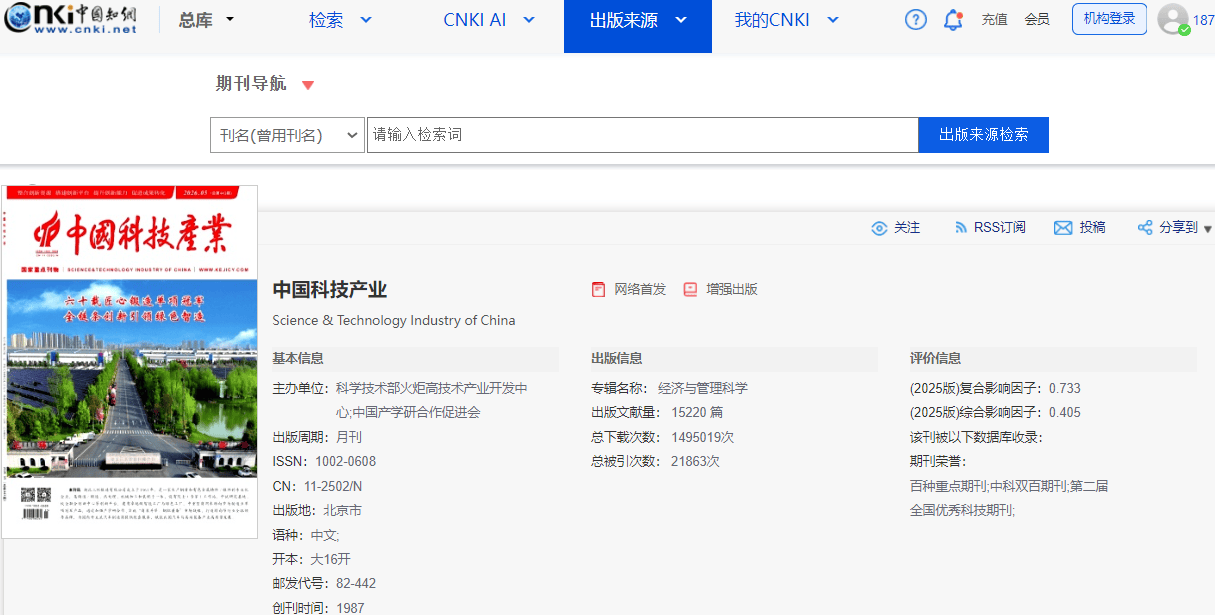Click the 总被引次数 value 21863次
The image size is (1215, 615).
[695, 462]
